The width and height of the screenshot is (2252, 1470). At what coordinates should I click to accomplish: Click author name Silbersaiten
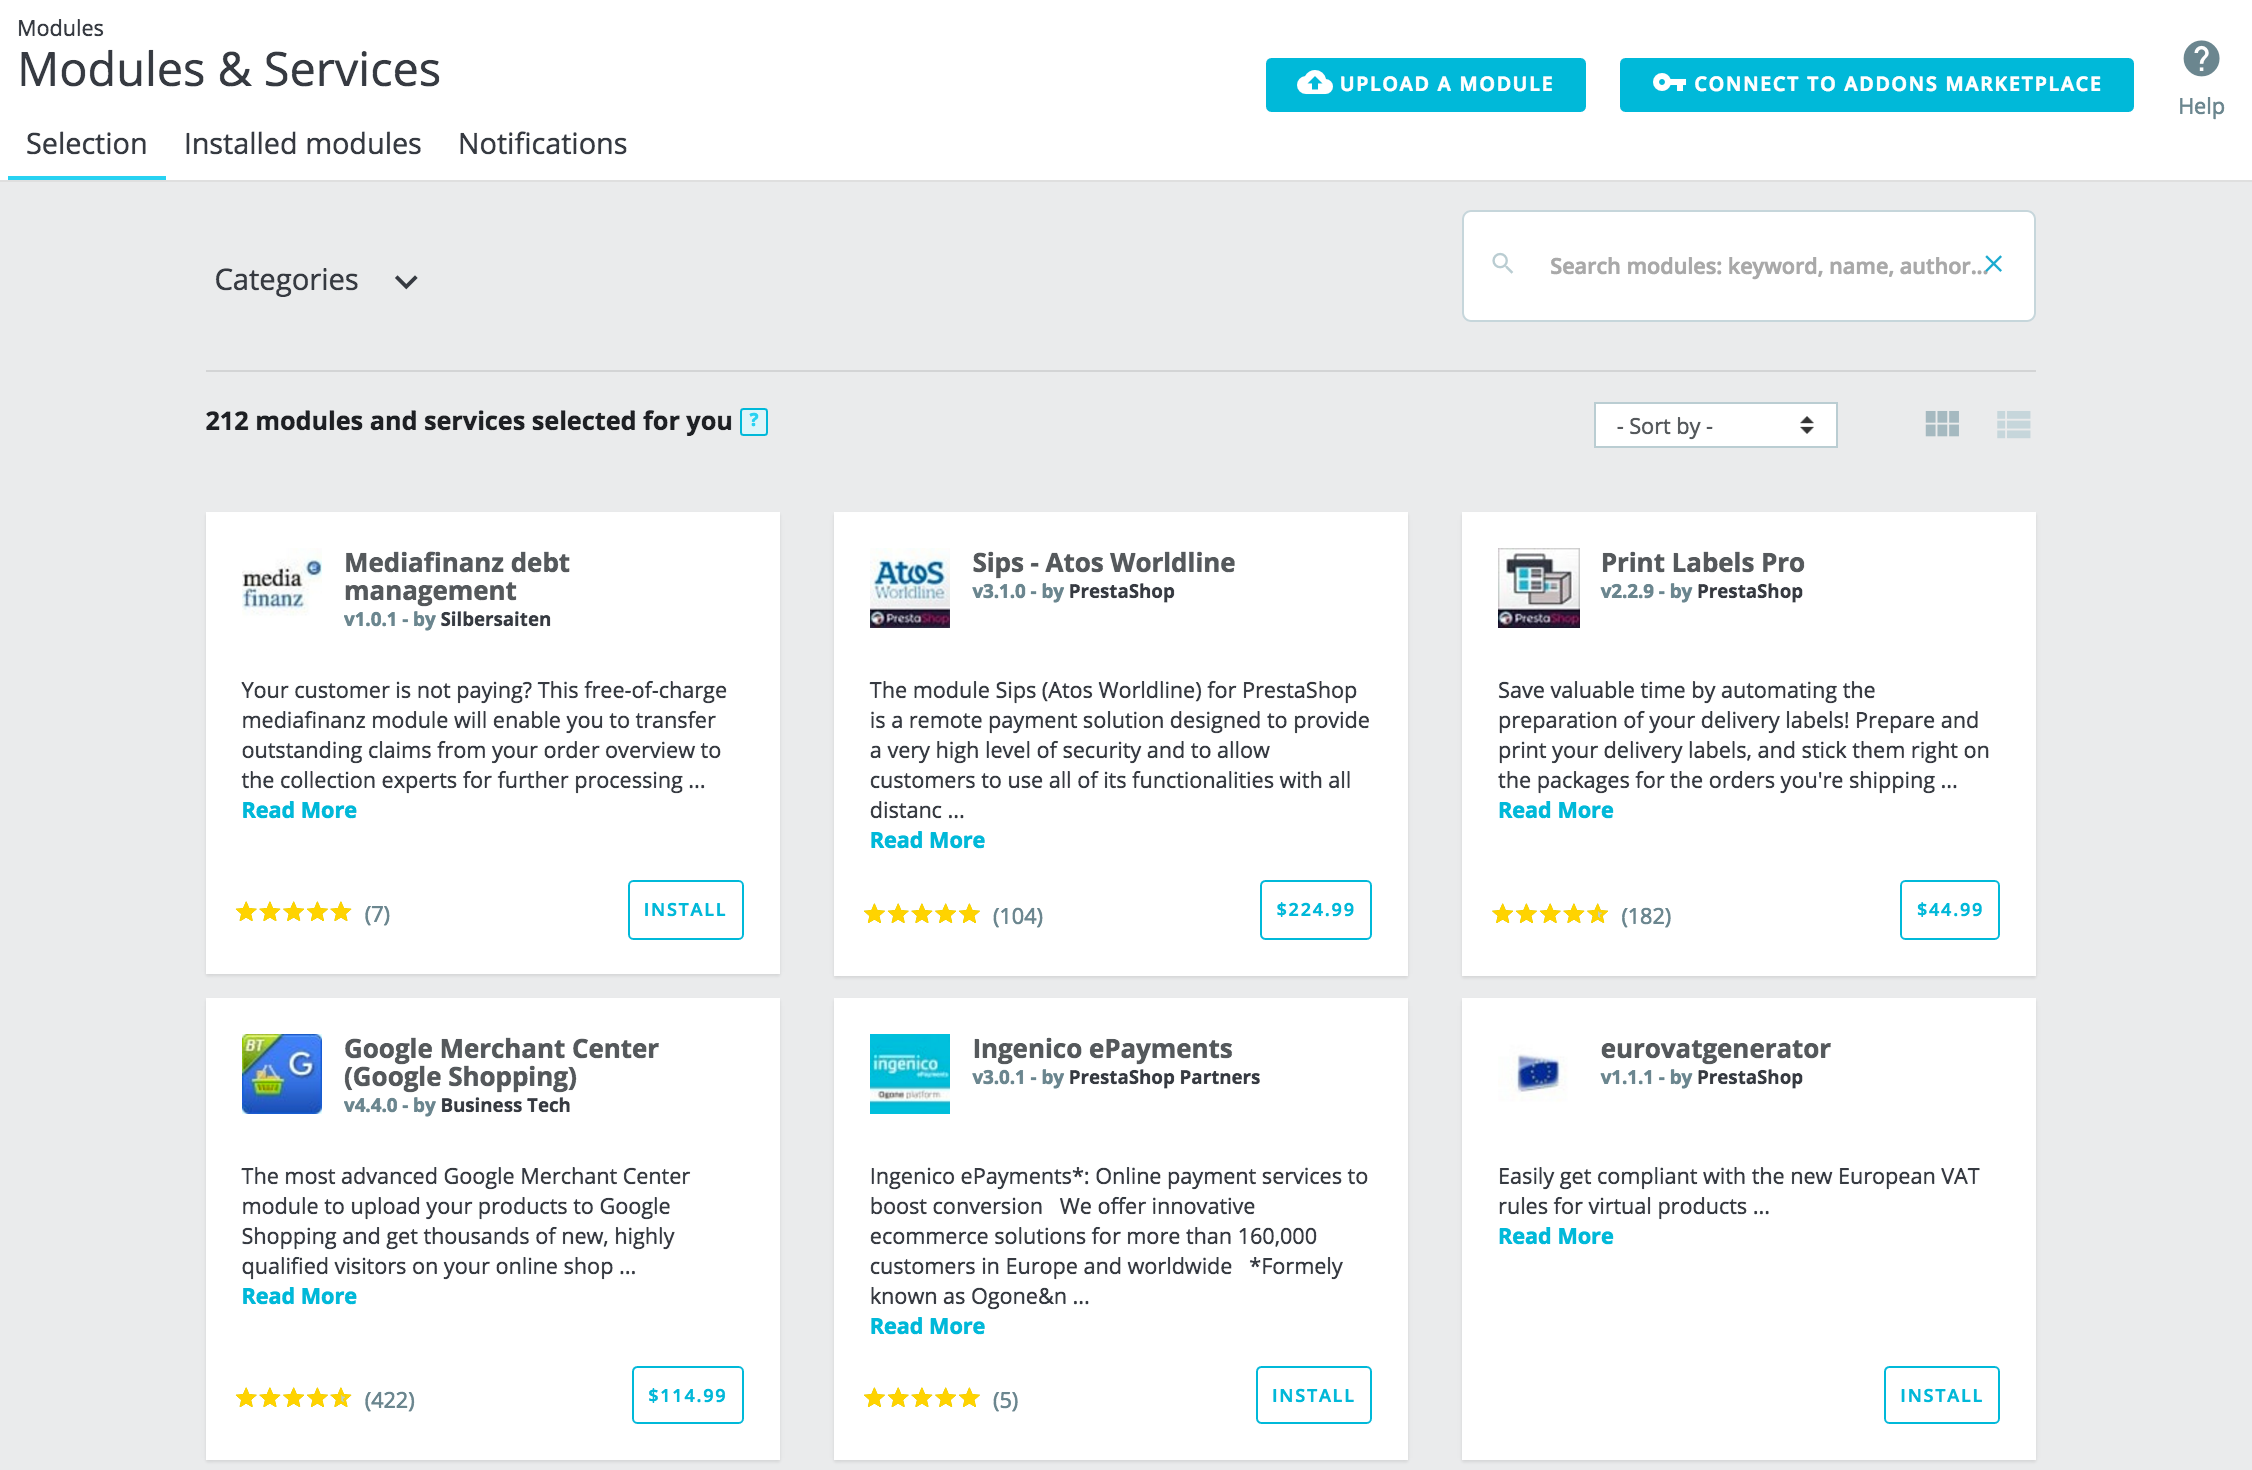coord(495,619)
